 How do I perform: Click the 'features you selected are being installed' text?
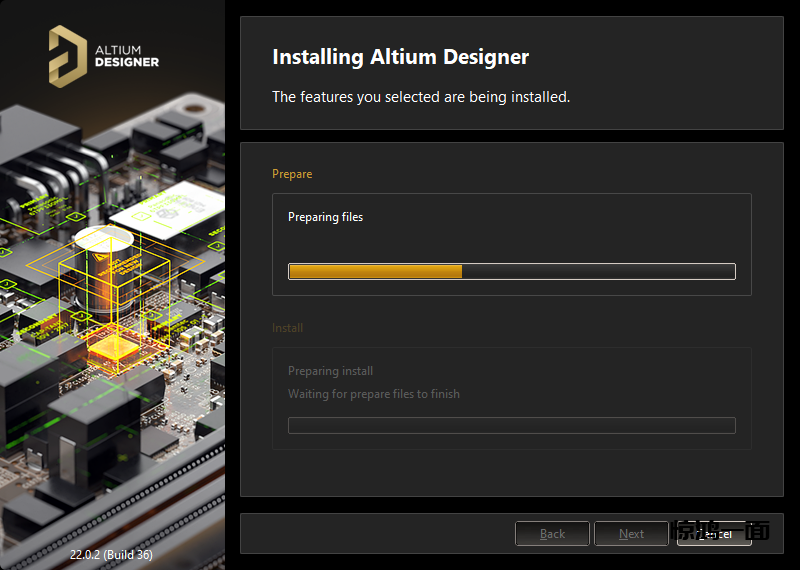(x=421, y=97)
